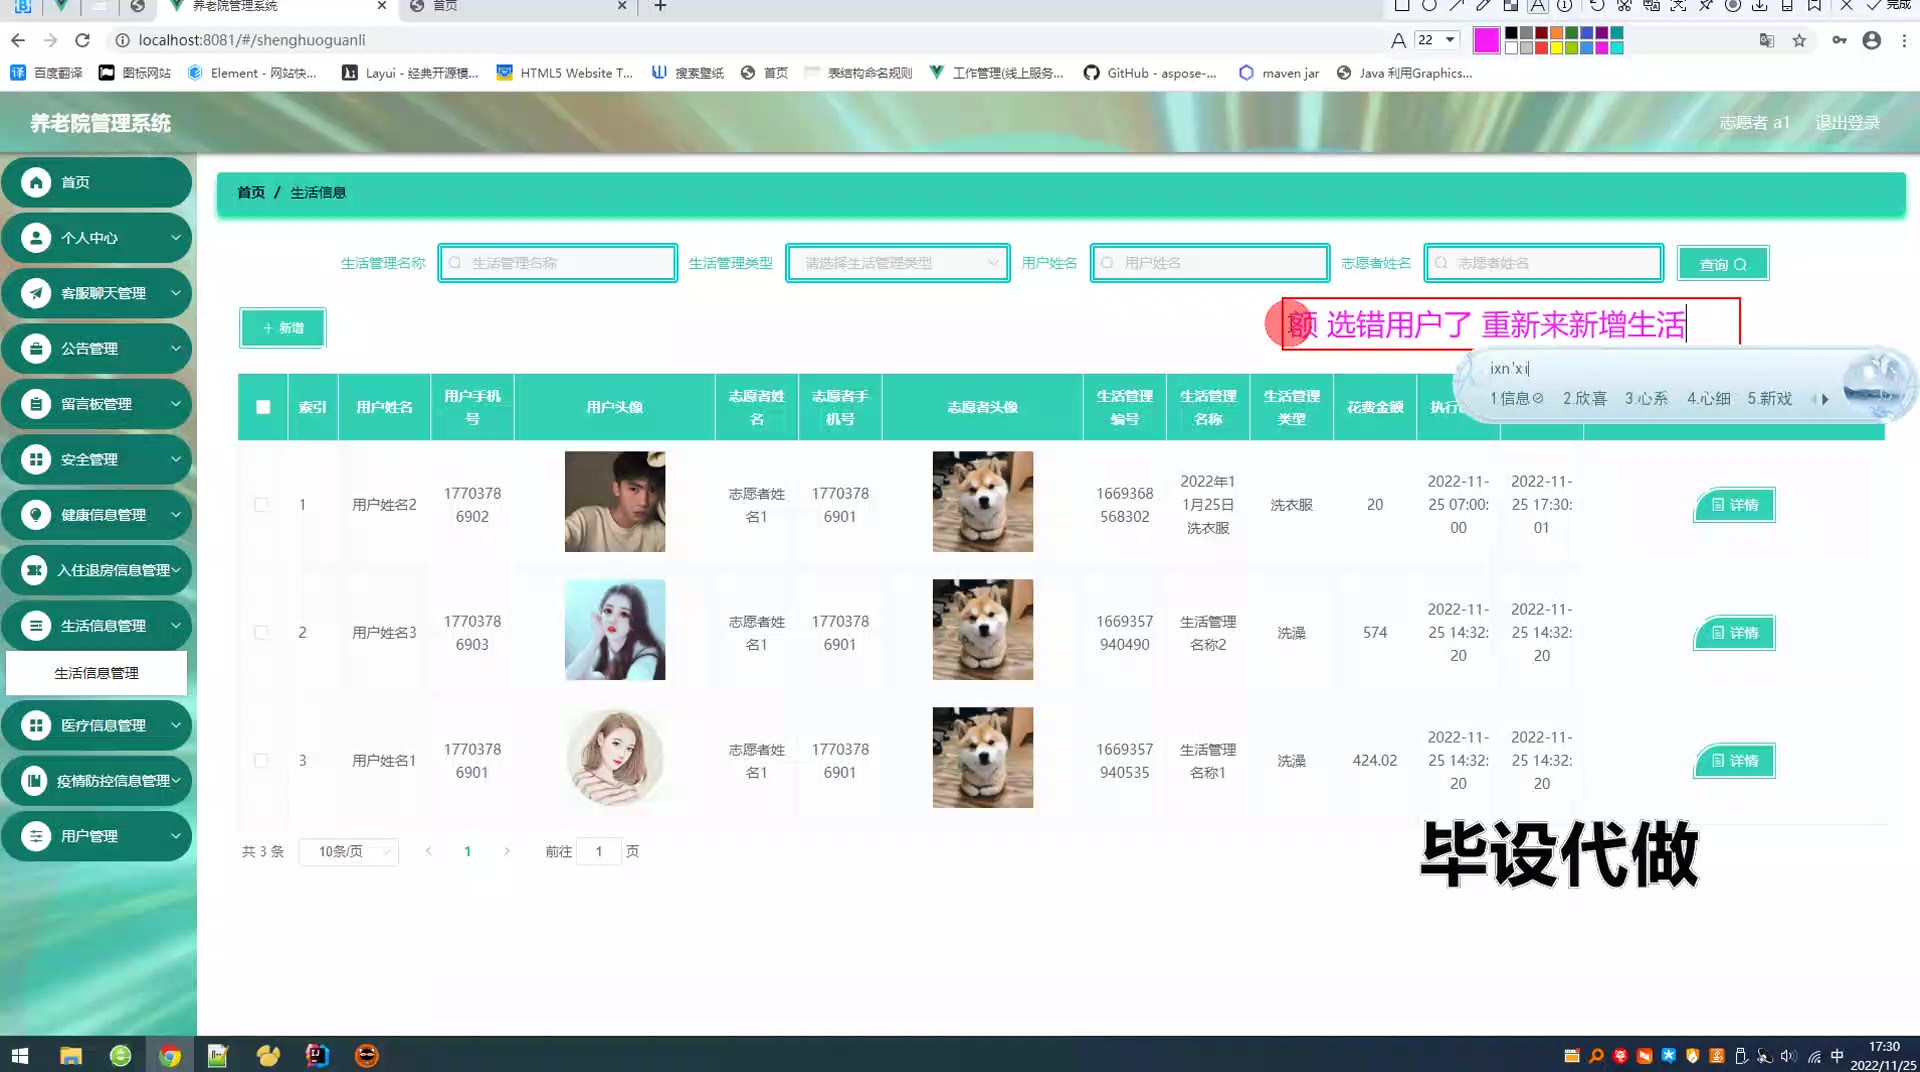Open the 生活管理类型 dropdown

[898, 263]
